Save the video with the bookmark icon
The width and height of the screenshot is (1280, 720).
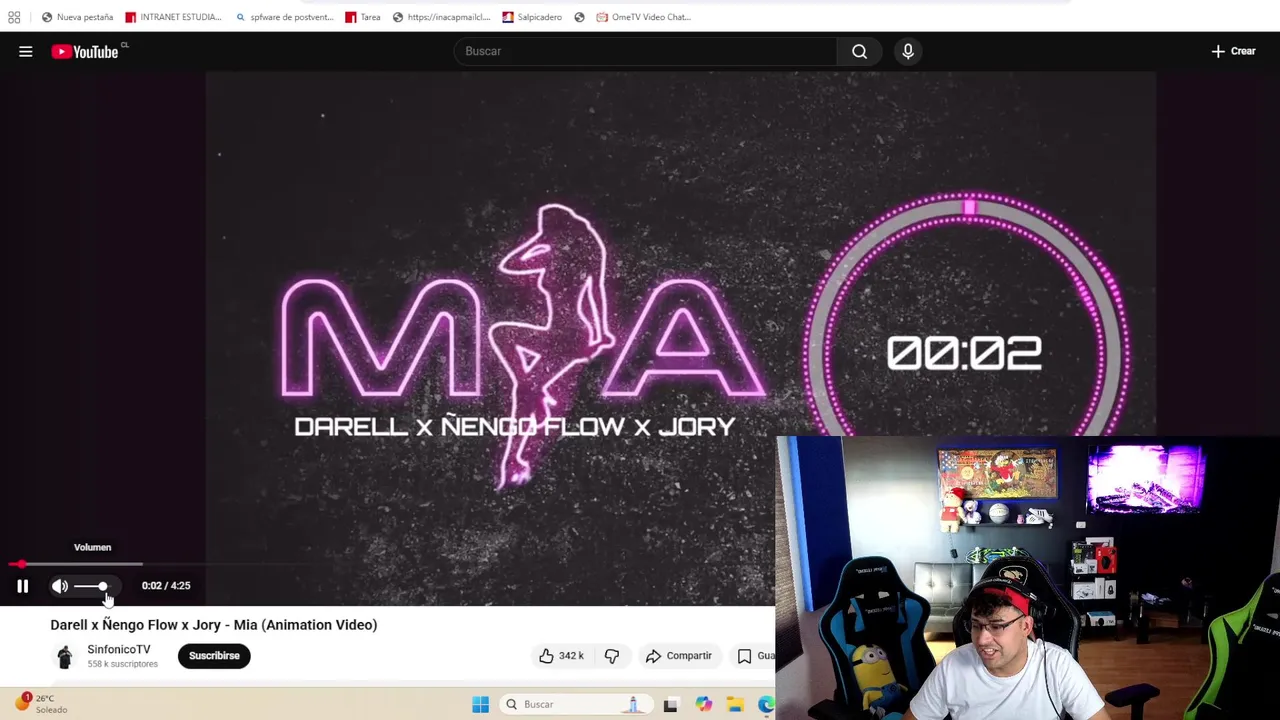[x=745, y=656]
